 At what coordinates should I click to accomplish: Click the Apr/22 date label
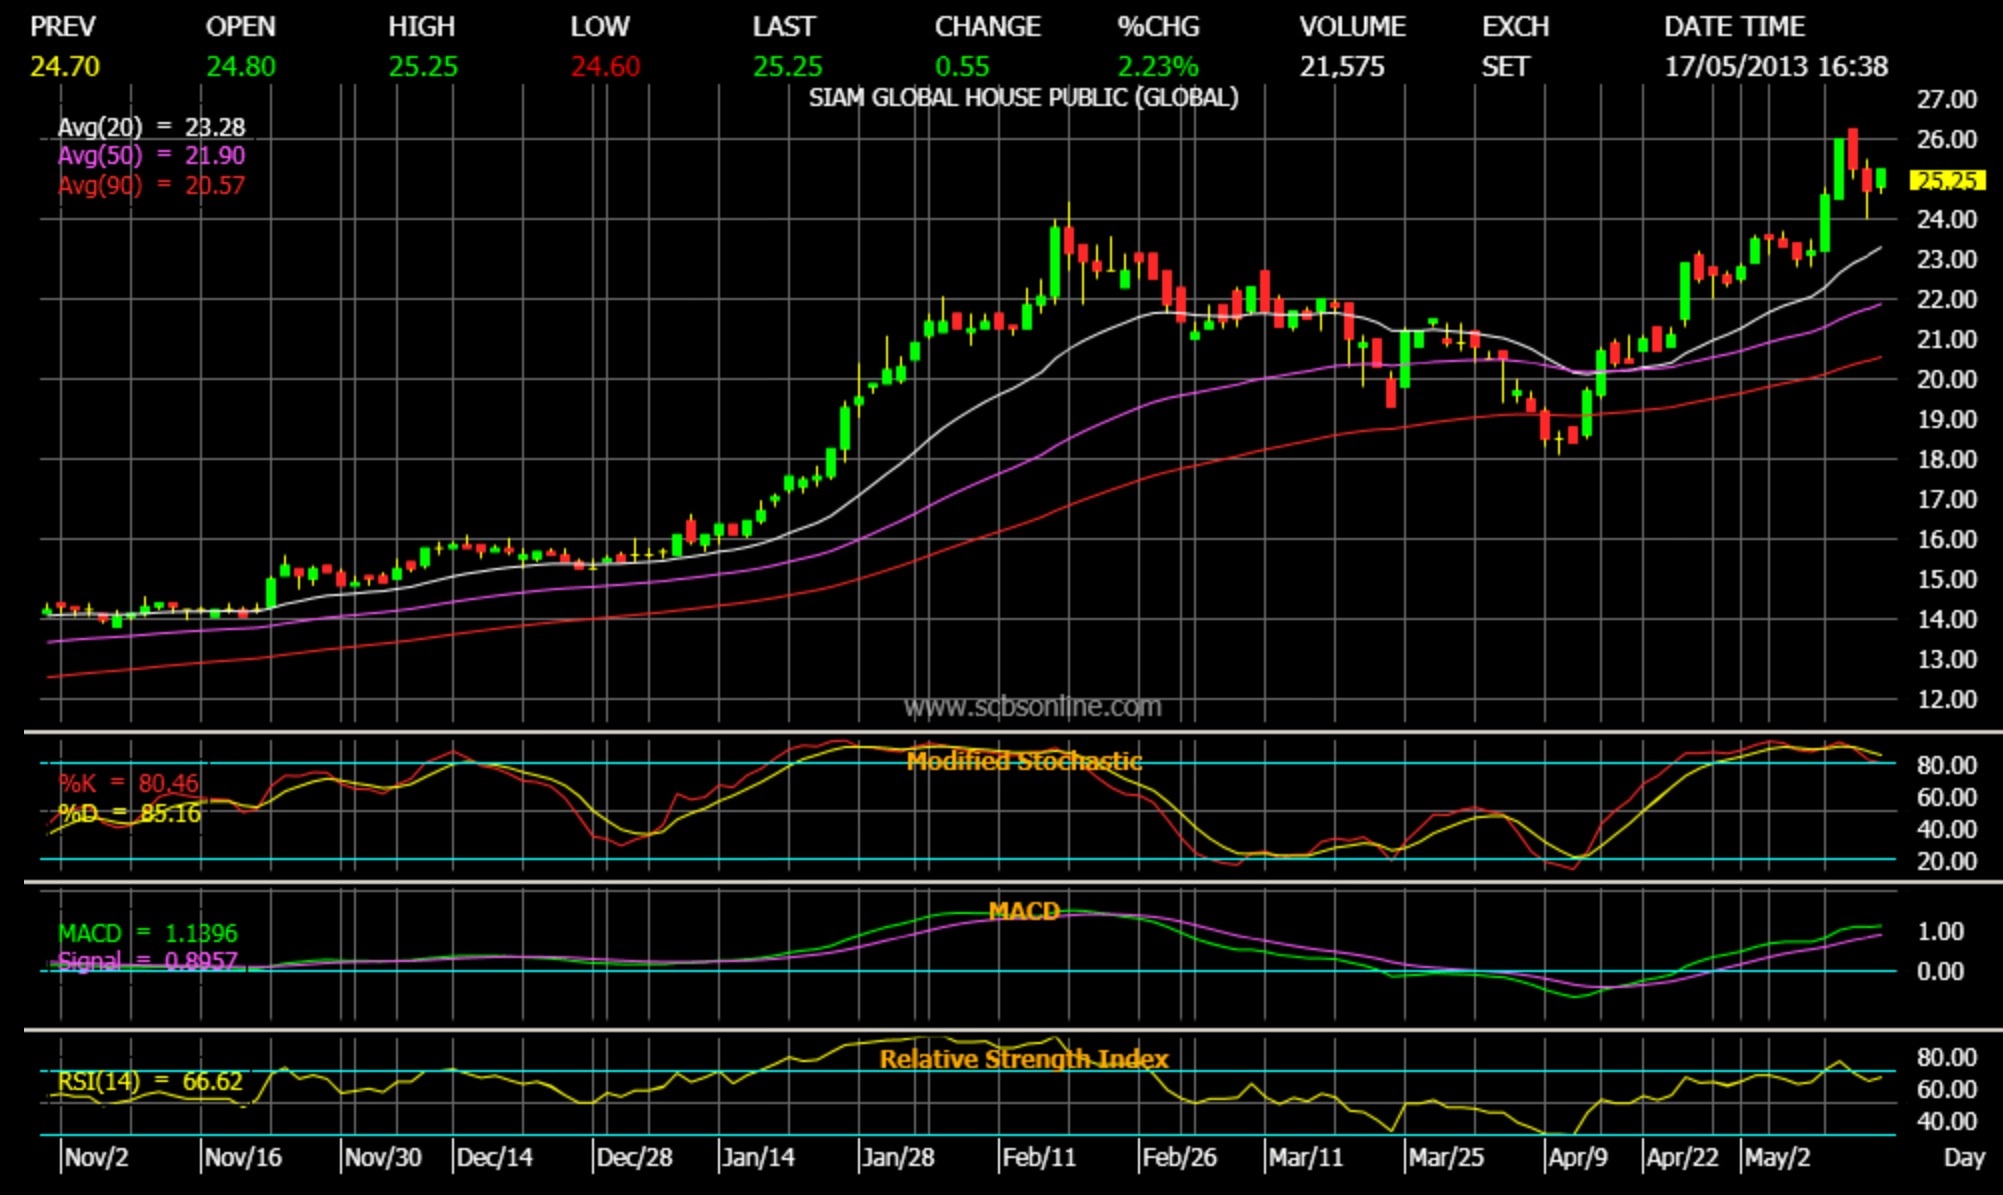tap(1683, 1158)
